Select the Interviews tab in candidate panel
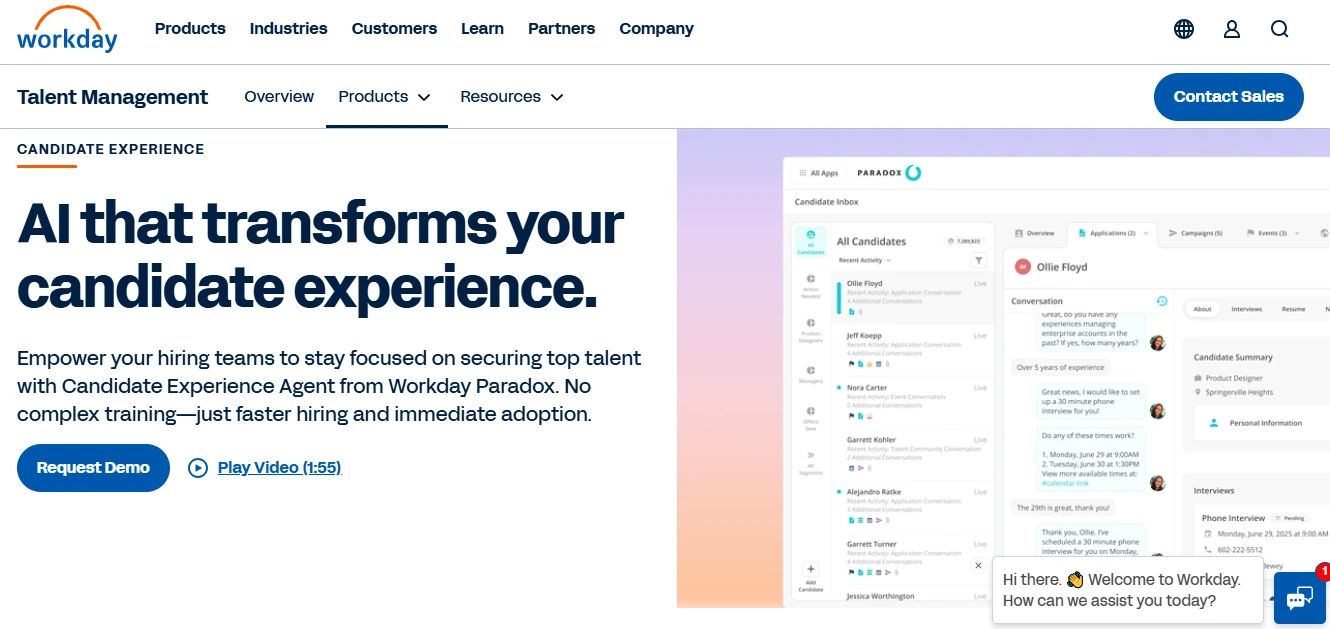The width and height of the screenshot is (1330, 629). [x=1246, y=309]
